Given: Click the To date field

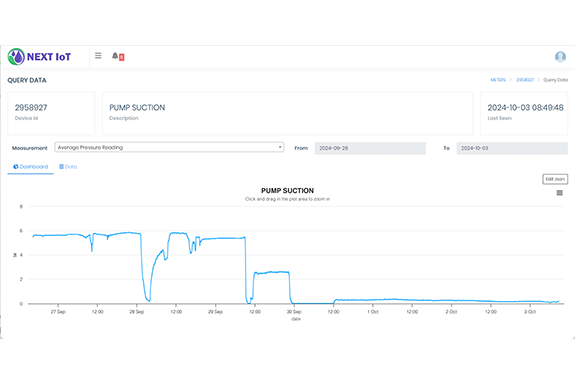Looking at the screenshot, I should (512, 148).
